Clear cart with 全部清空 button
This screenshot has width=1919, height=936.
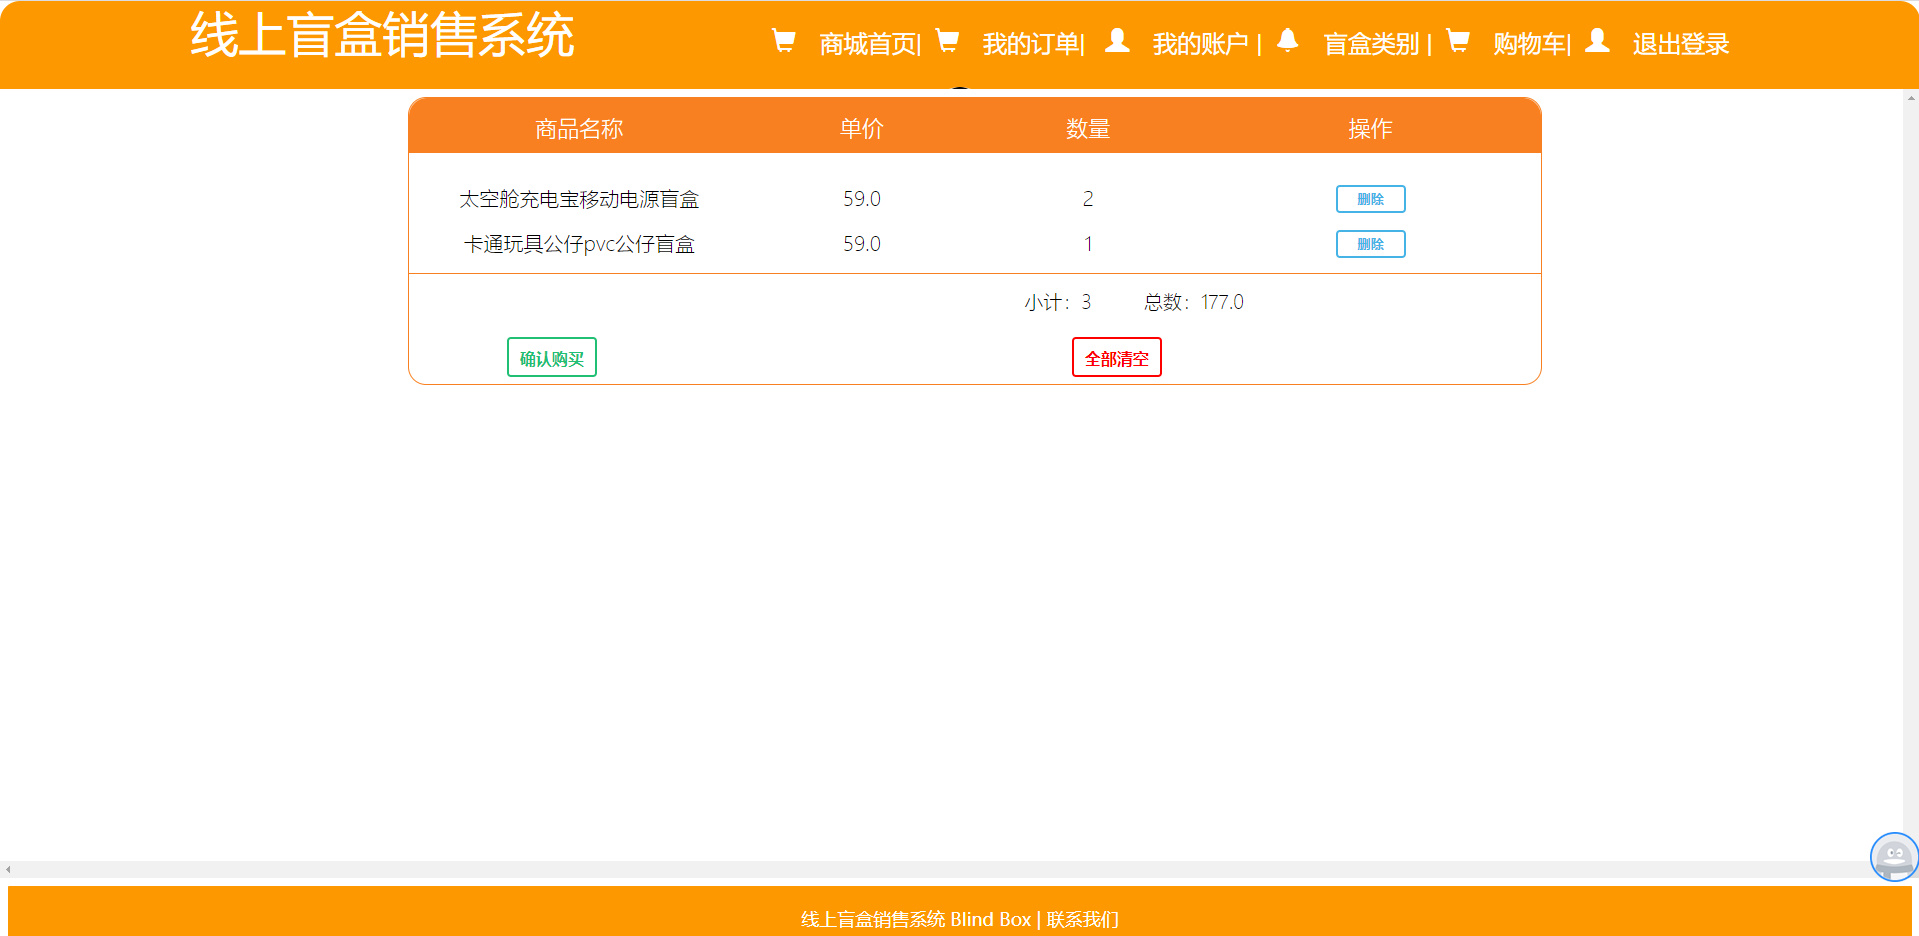pyautogui.click(x=1117, y=357)
